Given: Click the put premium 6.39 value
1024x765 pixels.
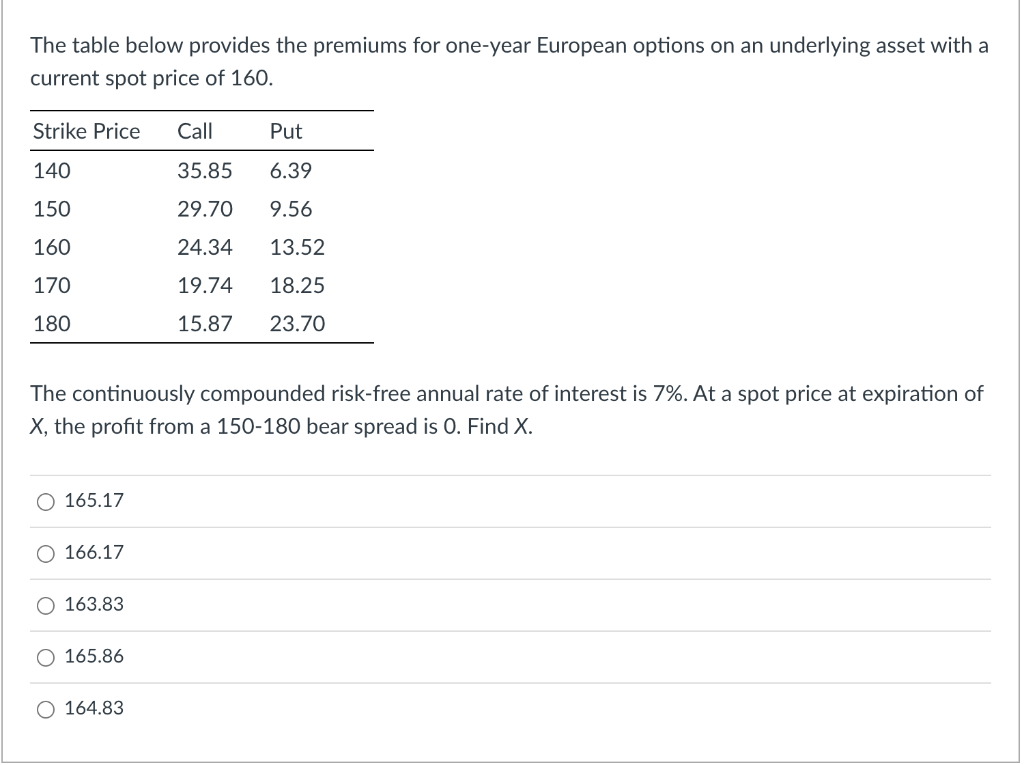Looking at the screenshot, I should click(x=290, y=170).
